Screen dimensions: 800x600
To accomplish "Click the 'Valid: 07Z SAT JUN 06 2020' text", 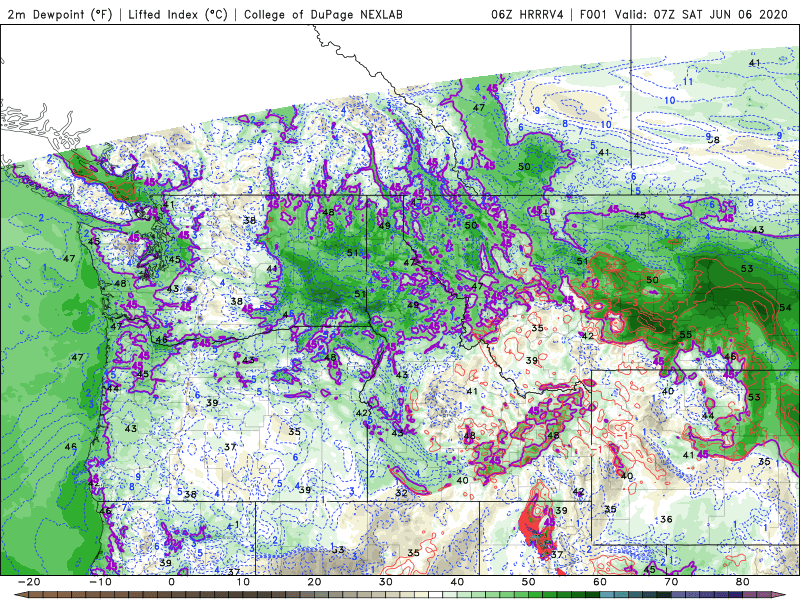I will point(701,14).
